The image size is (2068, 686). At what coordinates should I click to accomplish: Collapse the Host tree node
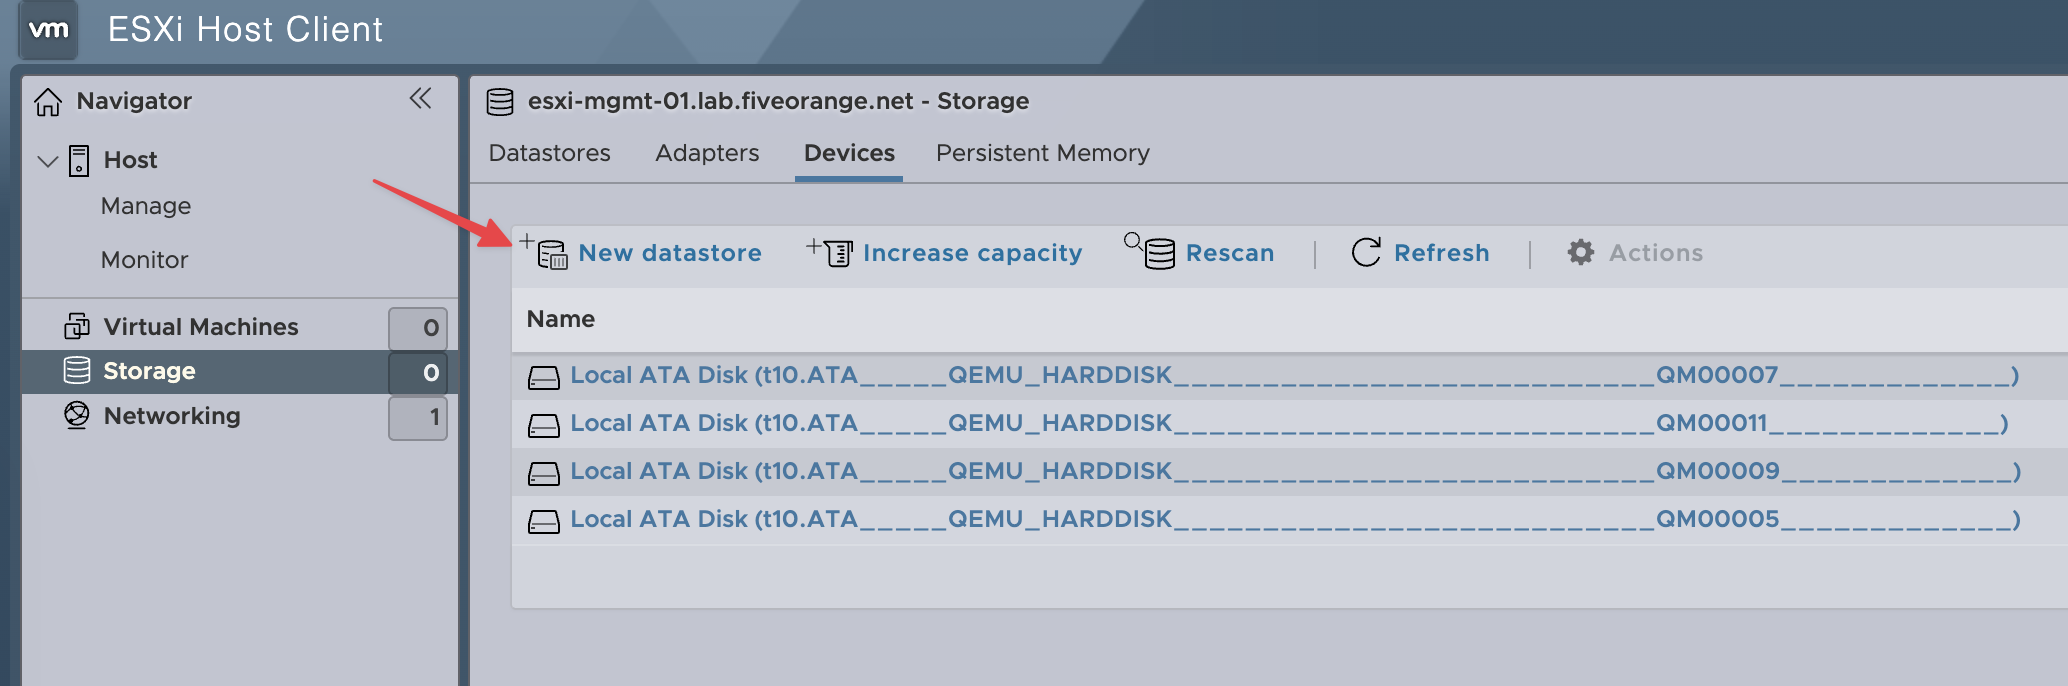(47, 161)
